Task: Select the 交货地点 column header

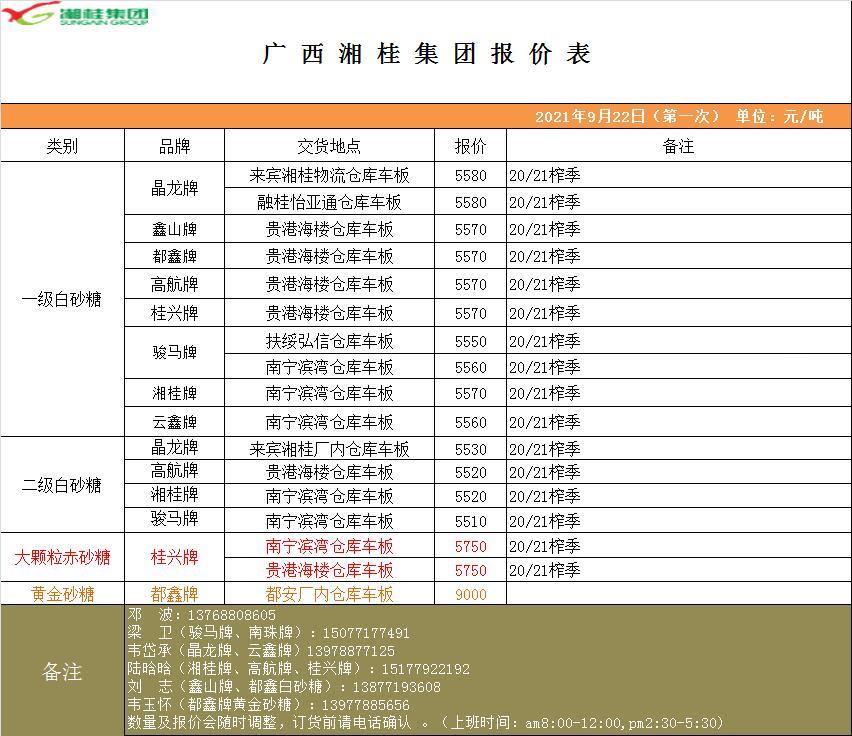Action: click(x=329, y=146)
